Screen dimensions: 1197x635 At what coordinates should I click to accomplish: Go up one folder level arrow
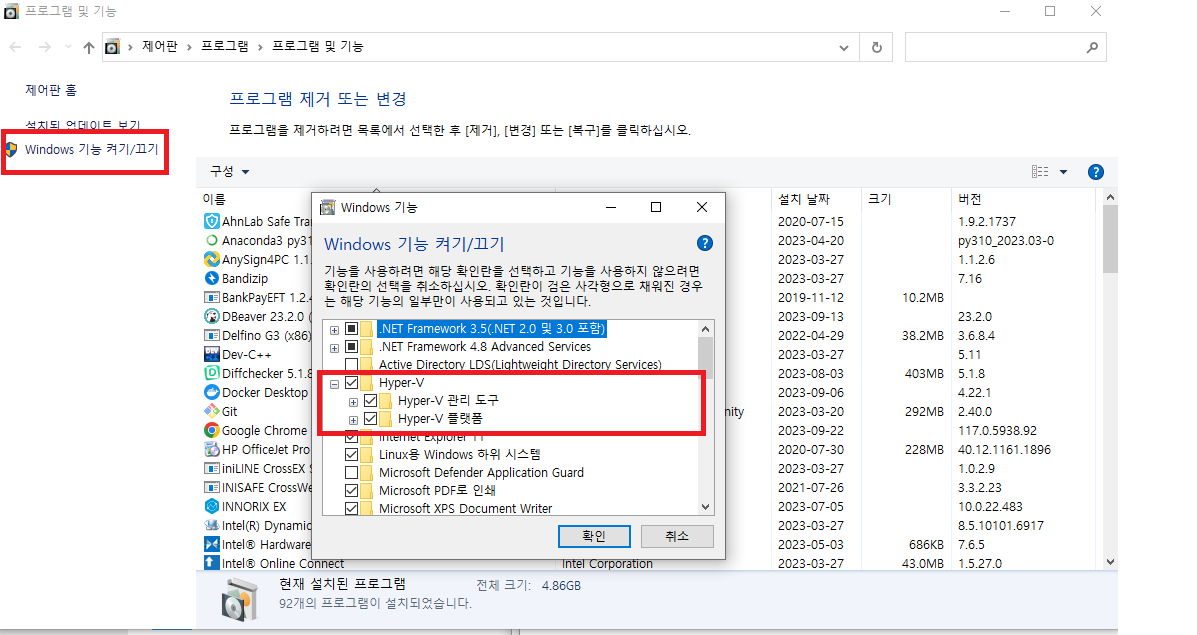click(x=89, y=47)
